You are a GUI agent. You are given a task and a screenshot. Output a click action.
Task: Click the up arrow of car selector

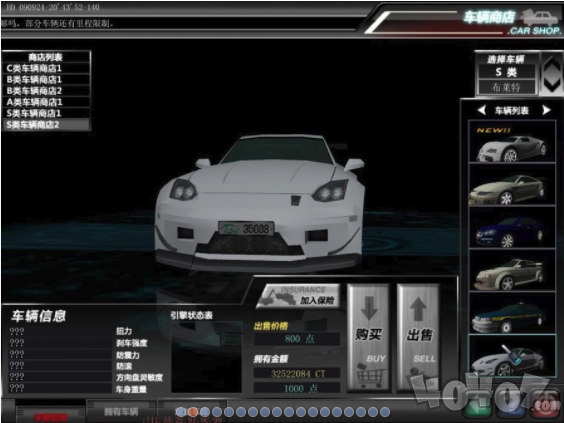pos(551,64)
